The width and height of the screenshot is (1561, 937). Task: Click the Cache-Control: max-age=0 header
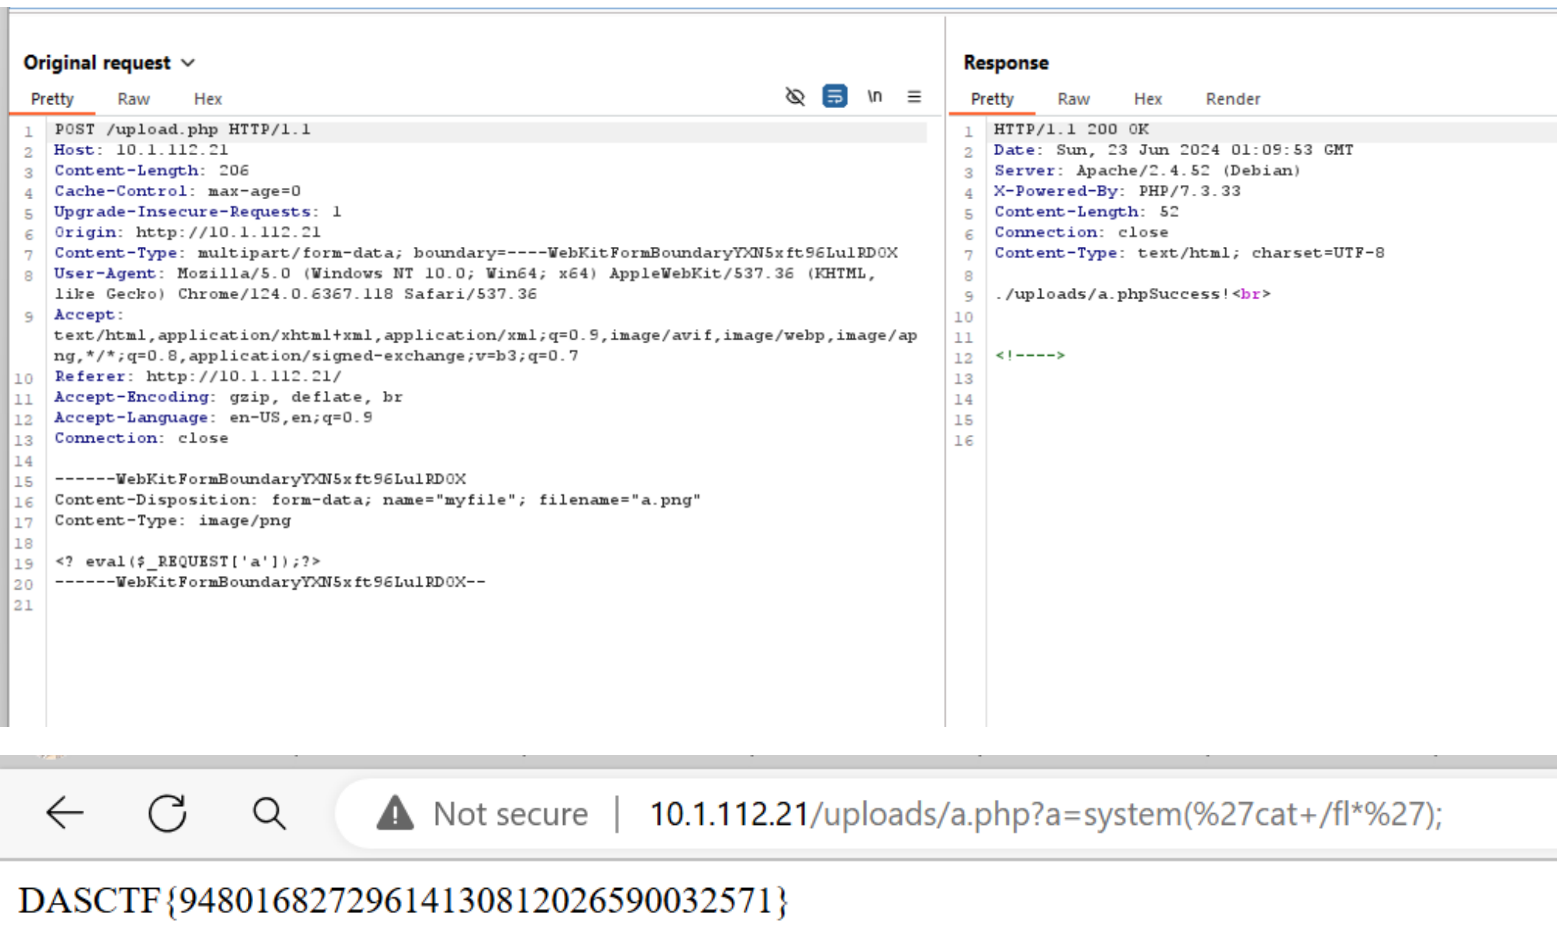pos(177,191)
